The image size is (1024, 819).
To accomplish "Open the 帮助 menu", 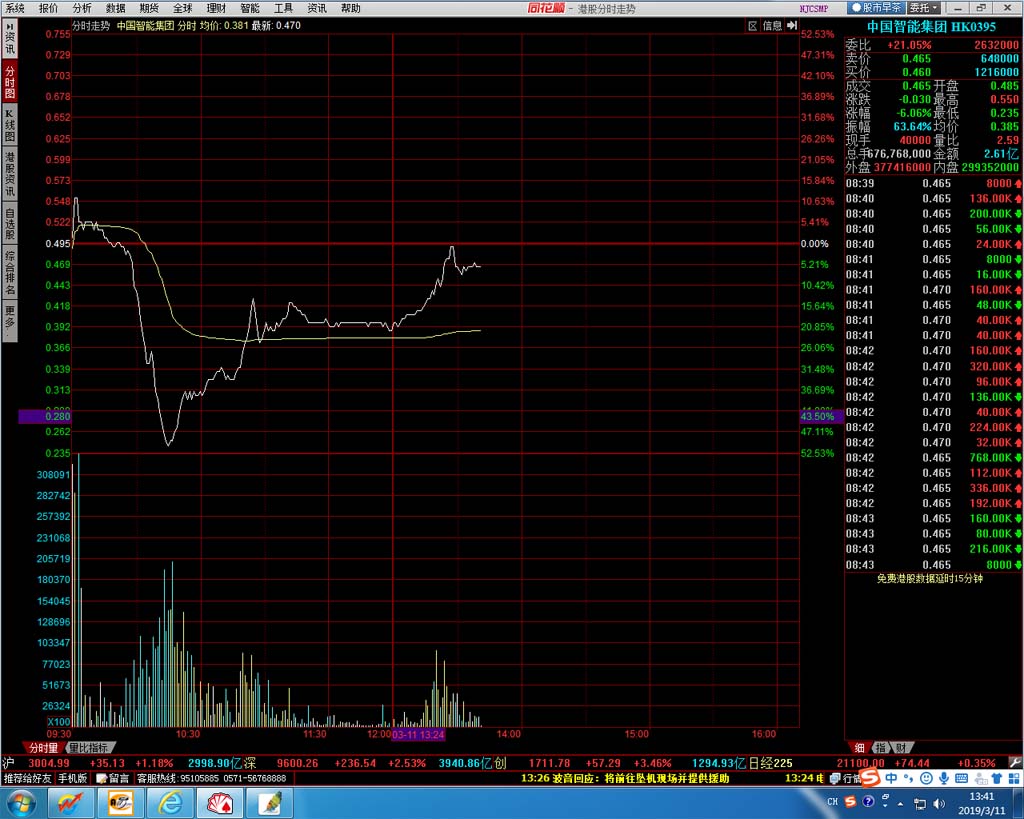I will tap(351, 8).
